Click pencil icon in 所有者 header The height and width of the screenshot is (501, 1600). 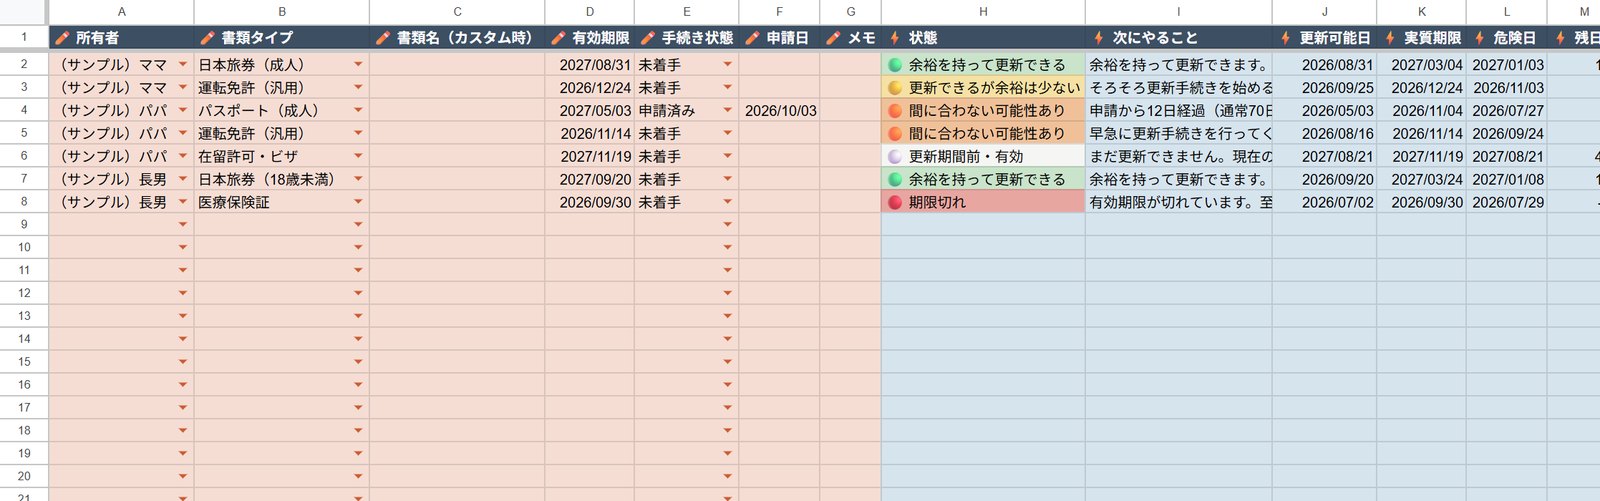[x=62, y=38]
